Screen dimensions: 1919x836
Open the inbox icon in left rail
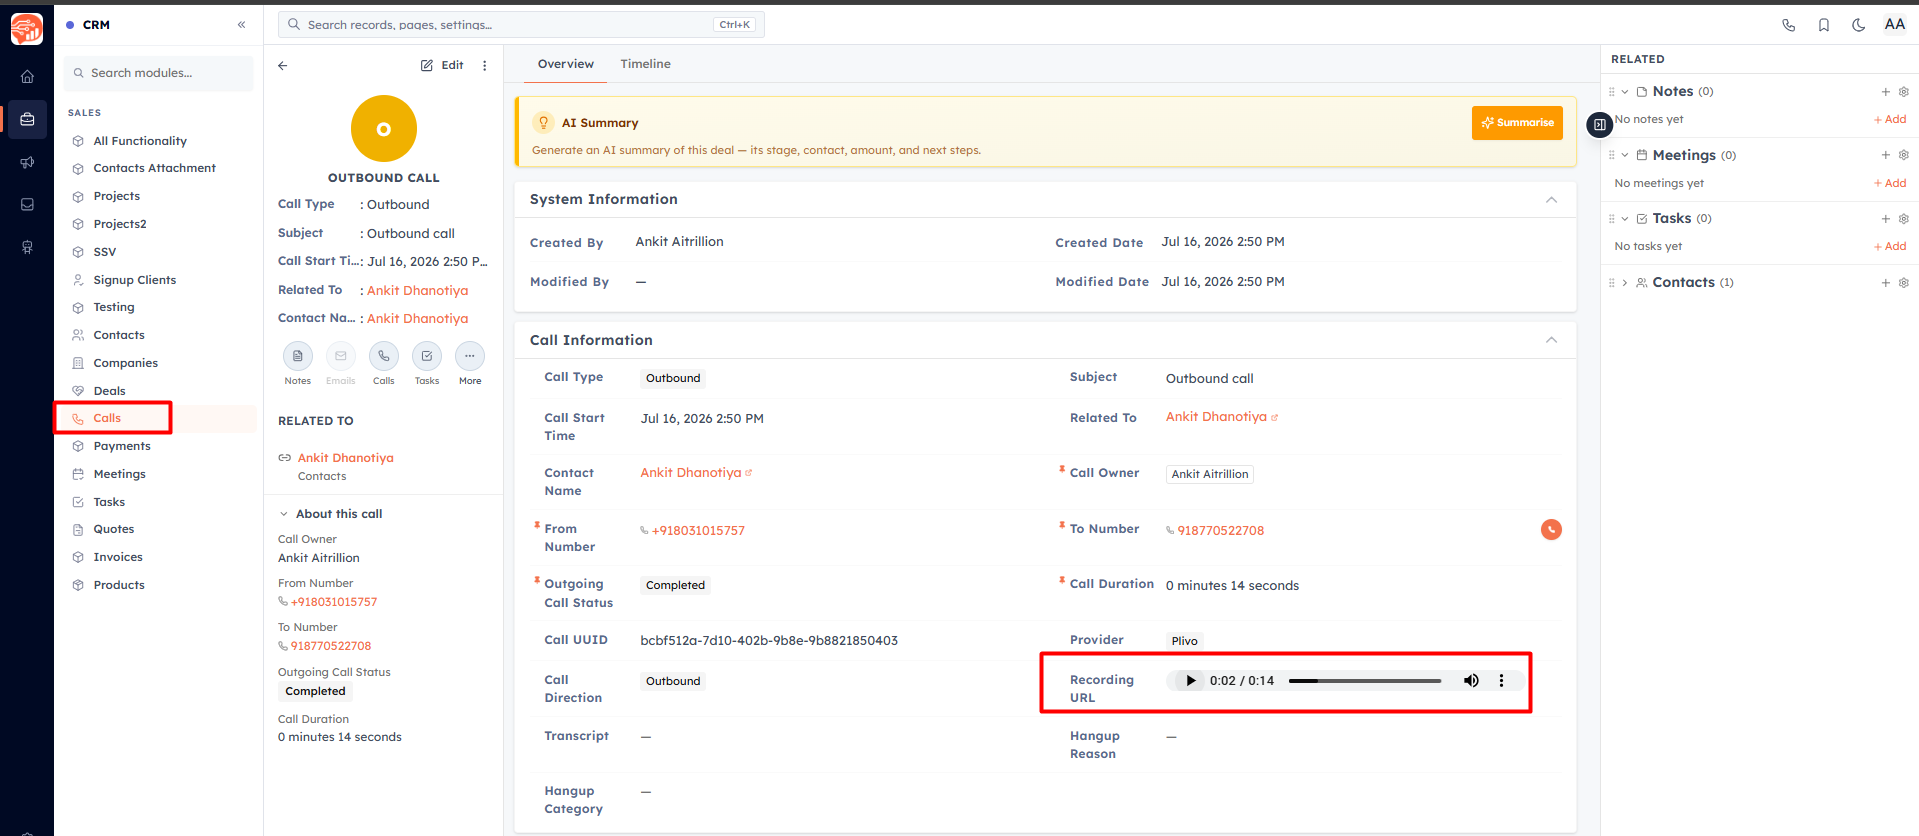click(x=27, y=204)
